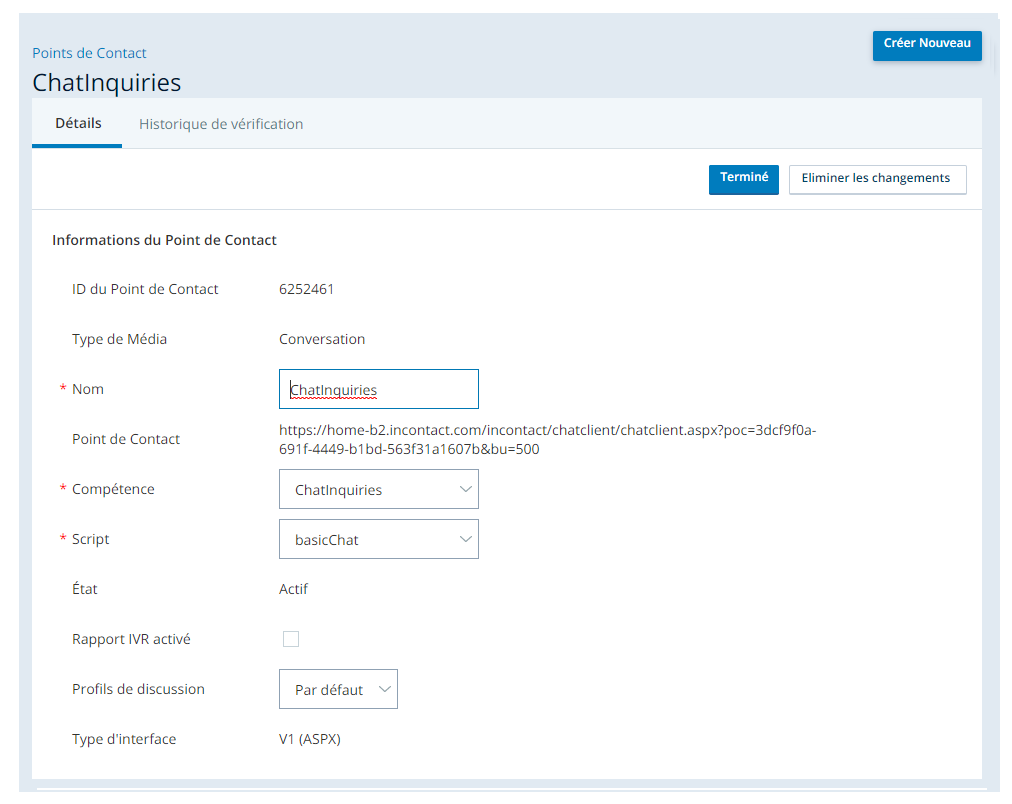
Task: Switch to the Détails tab
Action: point(78,123)
